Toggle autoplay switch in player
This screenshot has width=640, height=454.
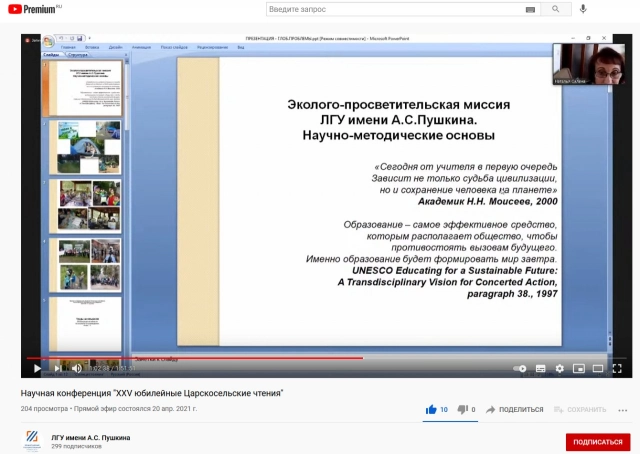520,368
